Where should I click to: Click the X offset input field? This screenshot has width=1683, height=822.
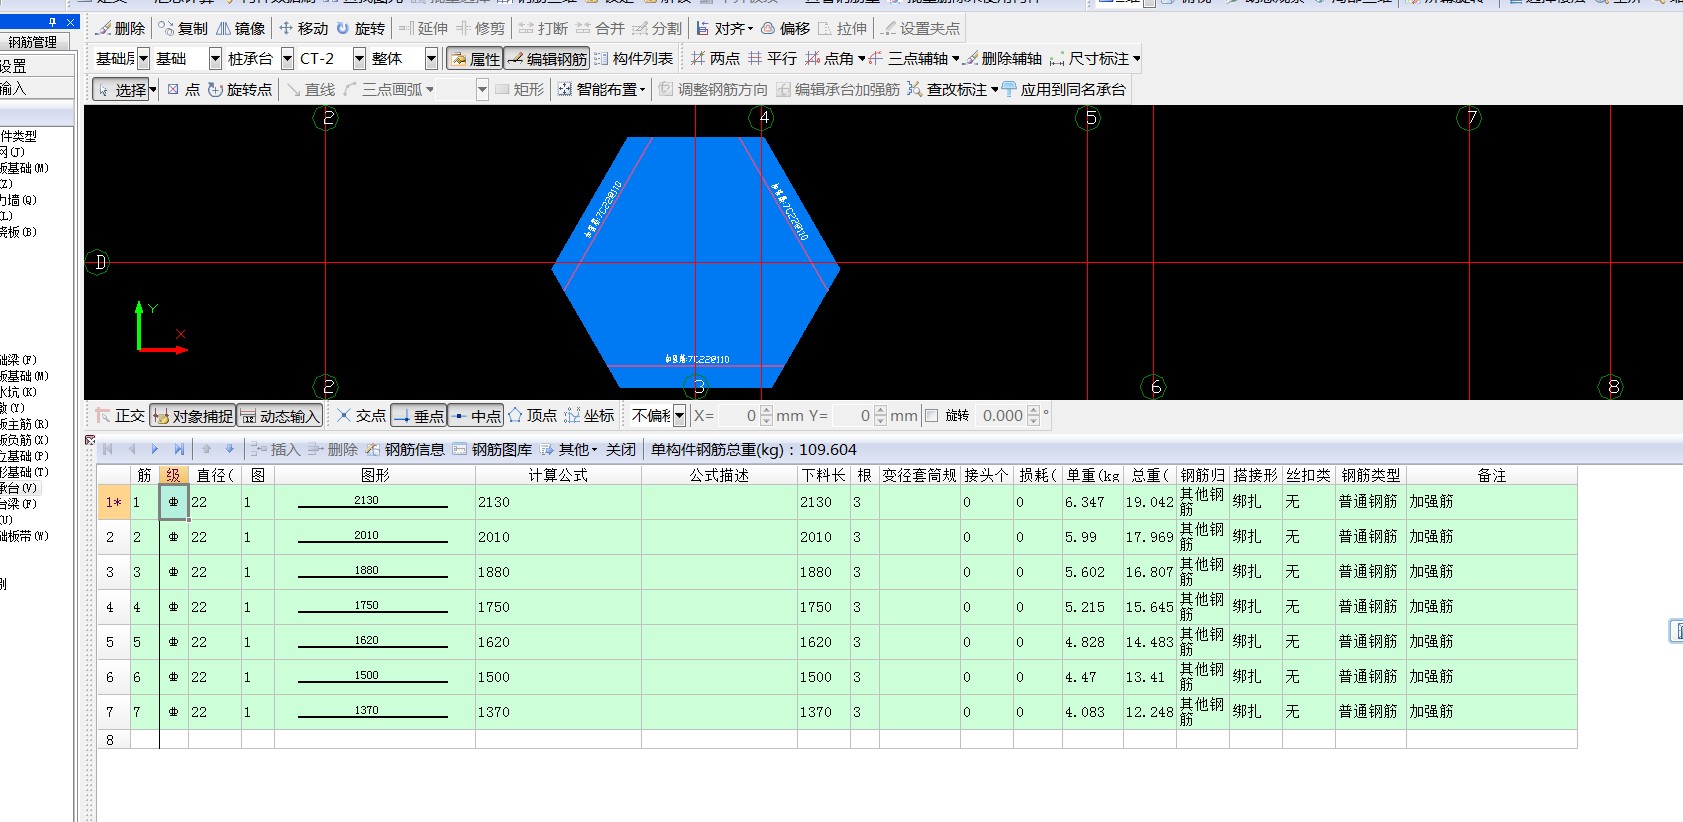pos(738,415)
